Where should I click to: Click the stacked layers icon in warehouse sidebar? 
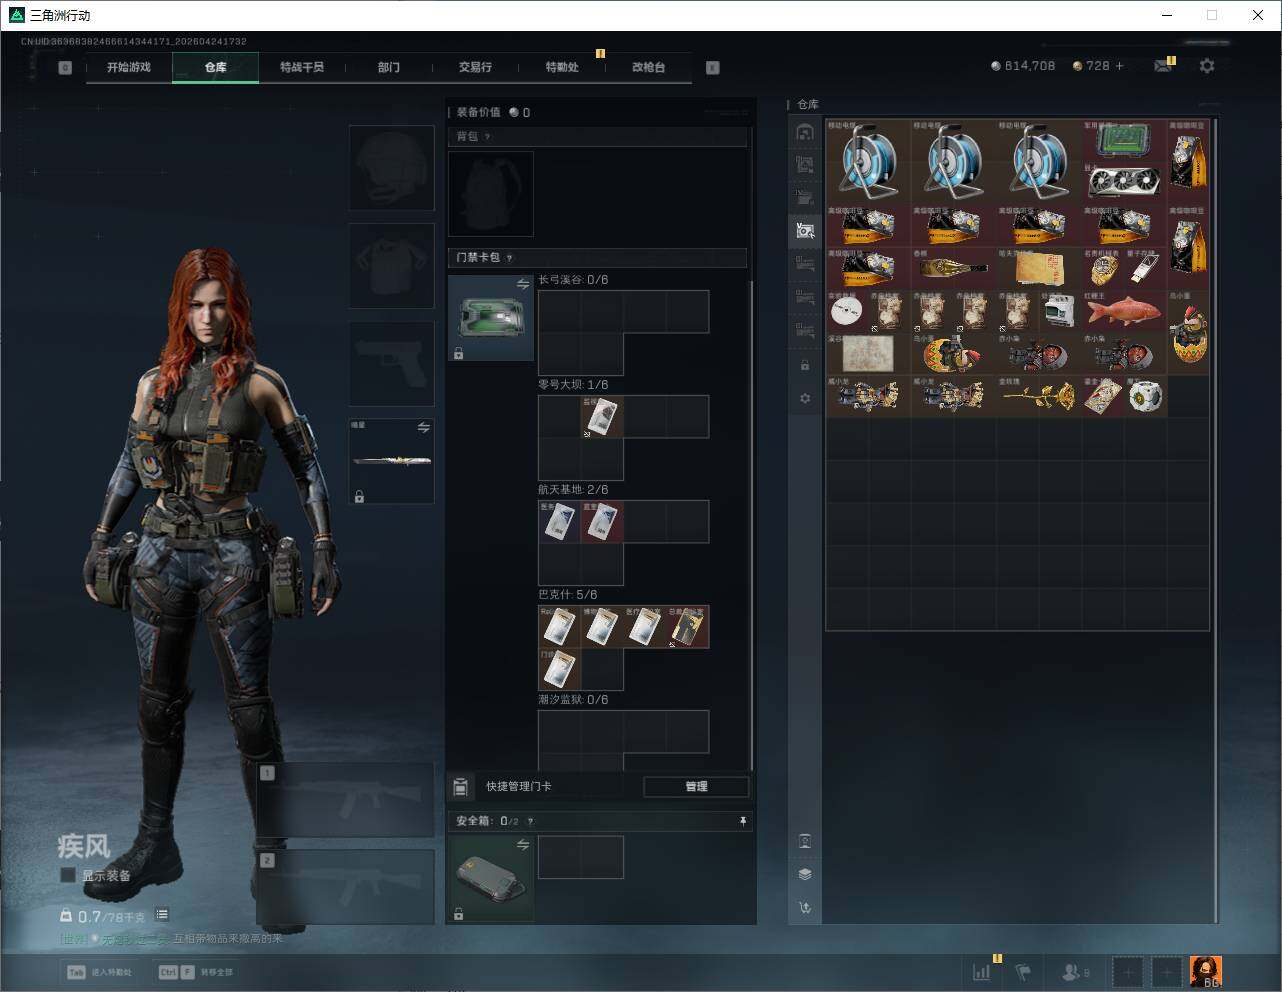(x=805, y=874)
